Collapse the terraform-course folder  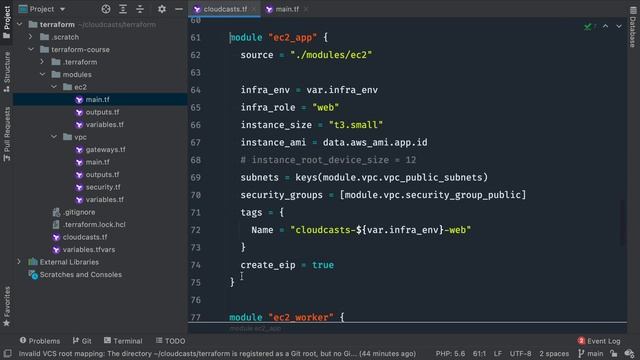[31, 49]
